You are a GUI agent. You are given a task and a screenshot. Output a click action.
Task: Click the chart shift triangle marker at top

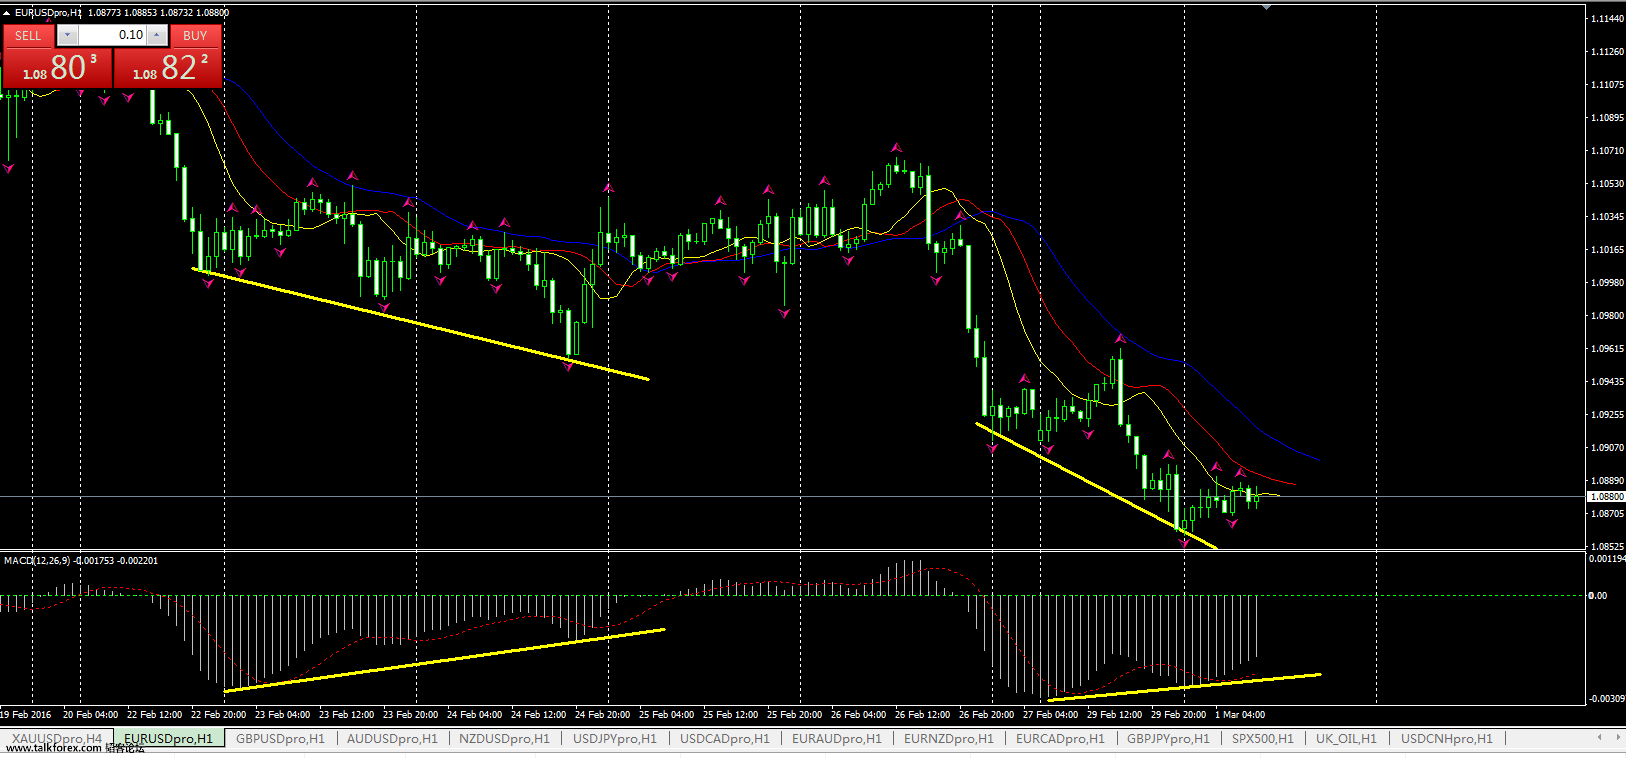coord(1267,7)
